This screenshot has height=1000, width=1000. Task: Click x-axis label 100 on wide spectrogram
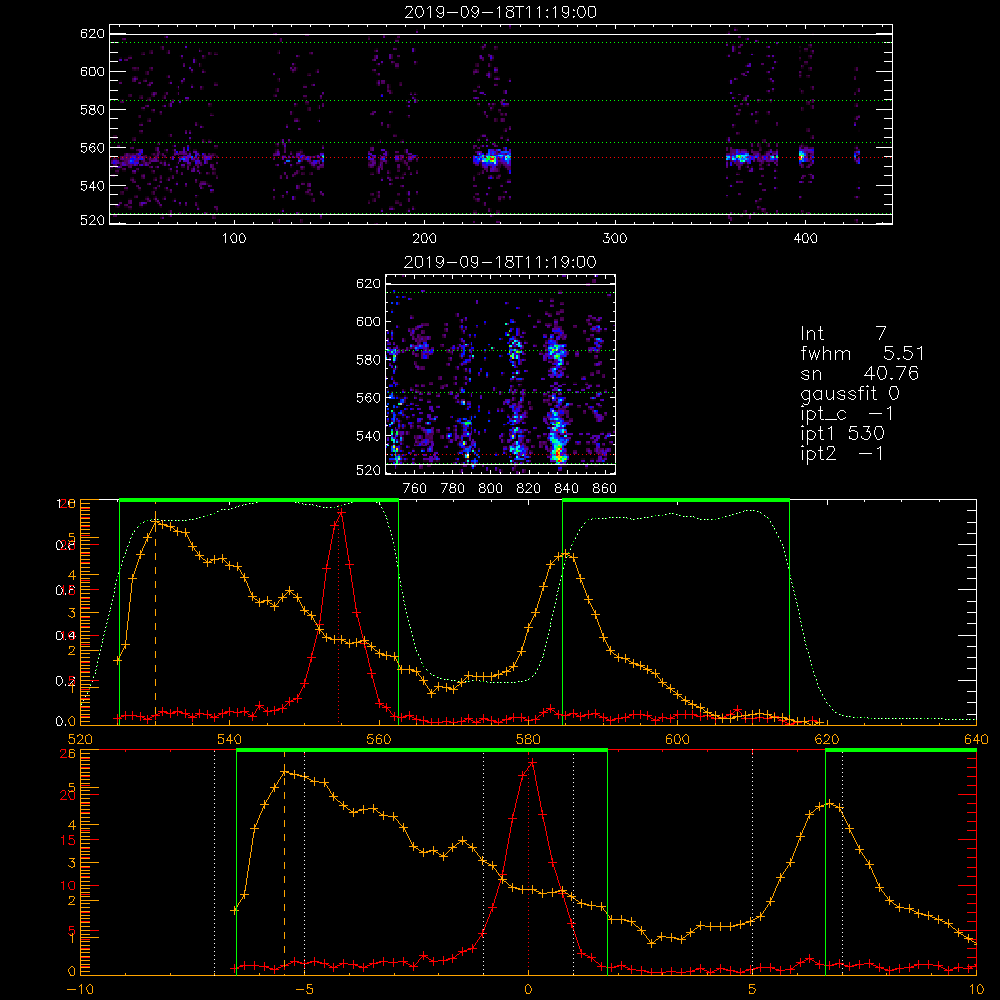234,239
